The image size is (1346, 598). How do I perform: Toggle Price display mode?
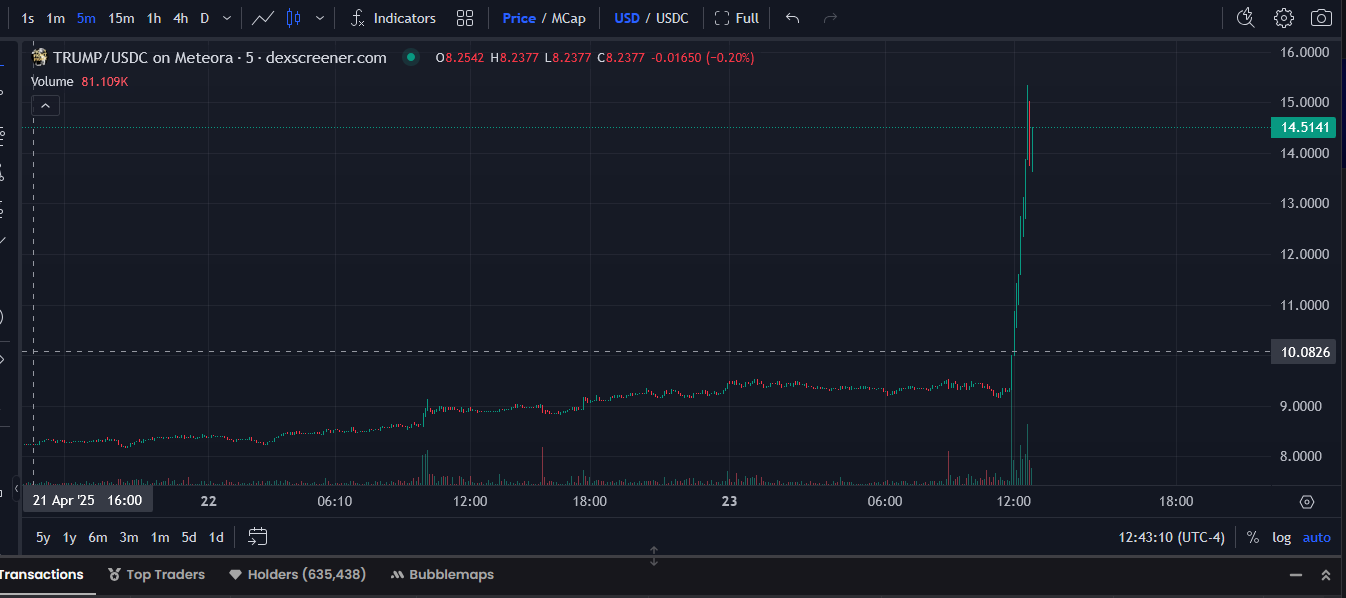519,18
